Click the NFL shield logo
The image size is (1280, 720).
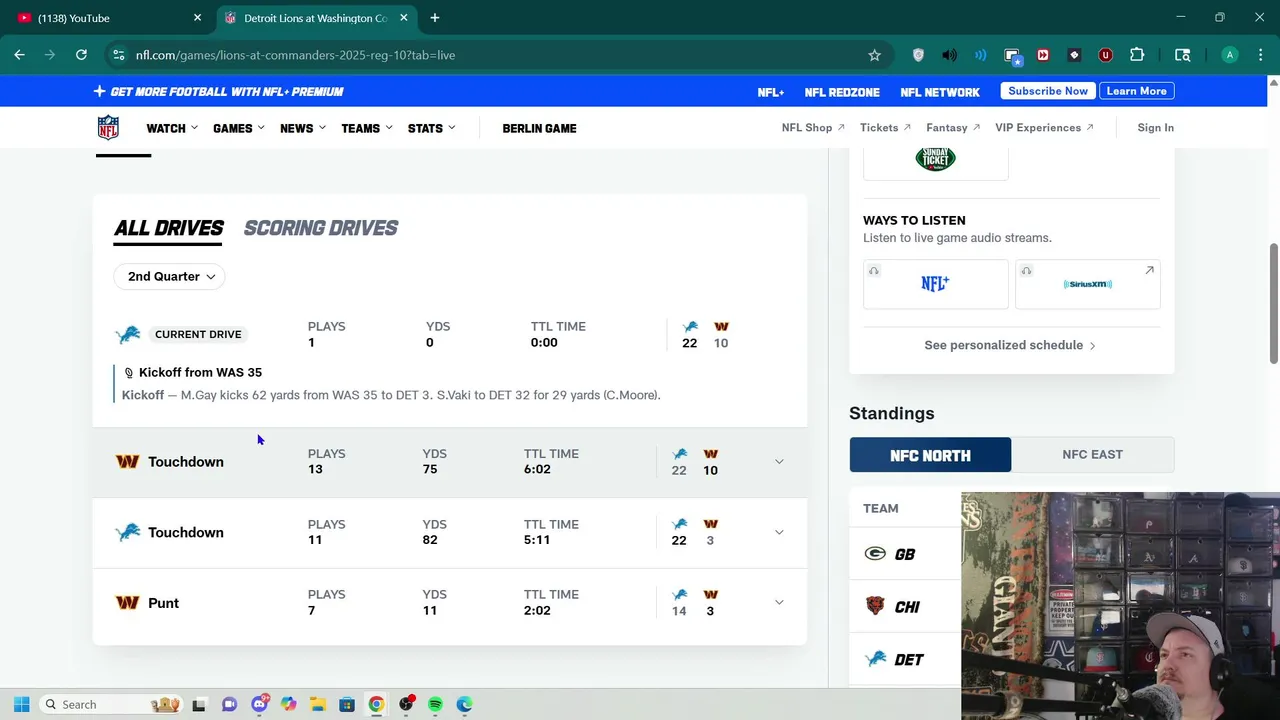point(108,127)
